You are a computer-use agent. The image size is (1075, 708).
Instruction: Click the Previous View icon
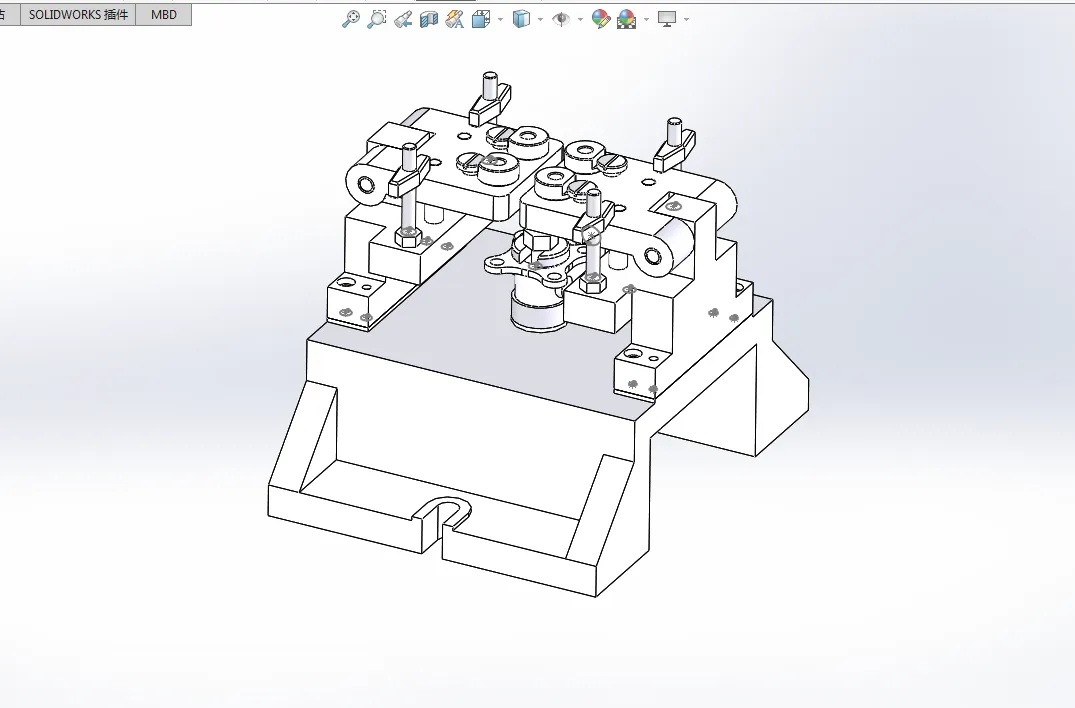click(x=403, y=19)
